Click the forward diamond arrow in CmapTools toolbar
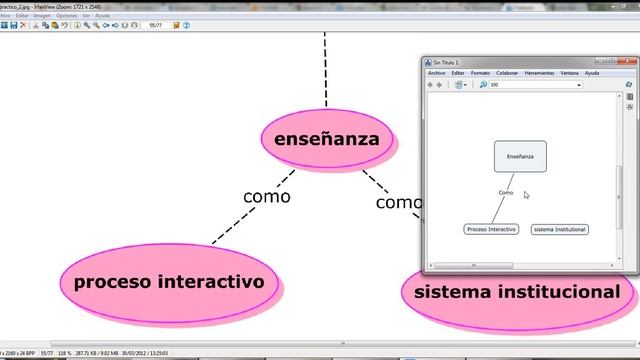The width and height of the screenshot is (640, 360). click(x=439, y=85)
